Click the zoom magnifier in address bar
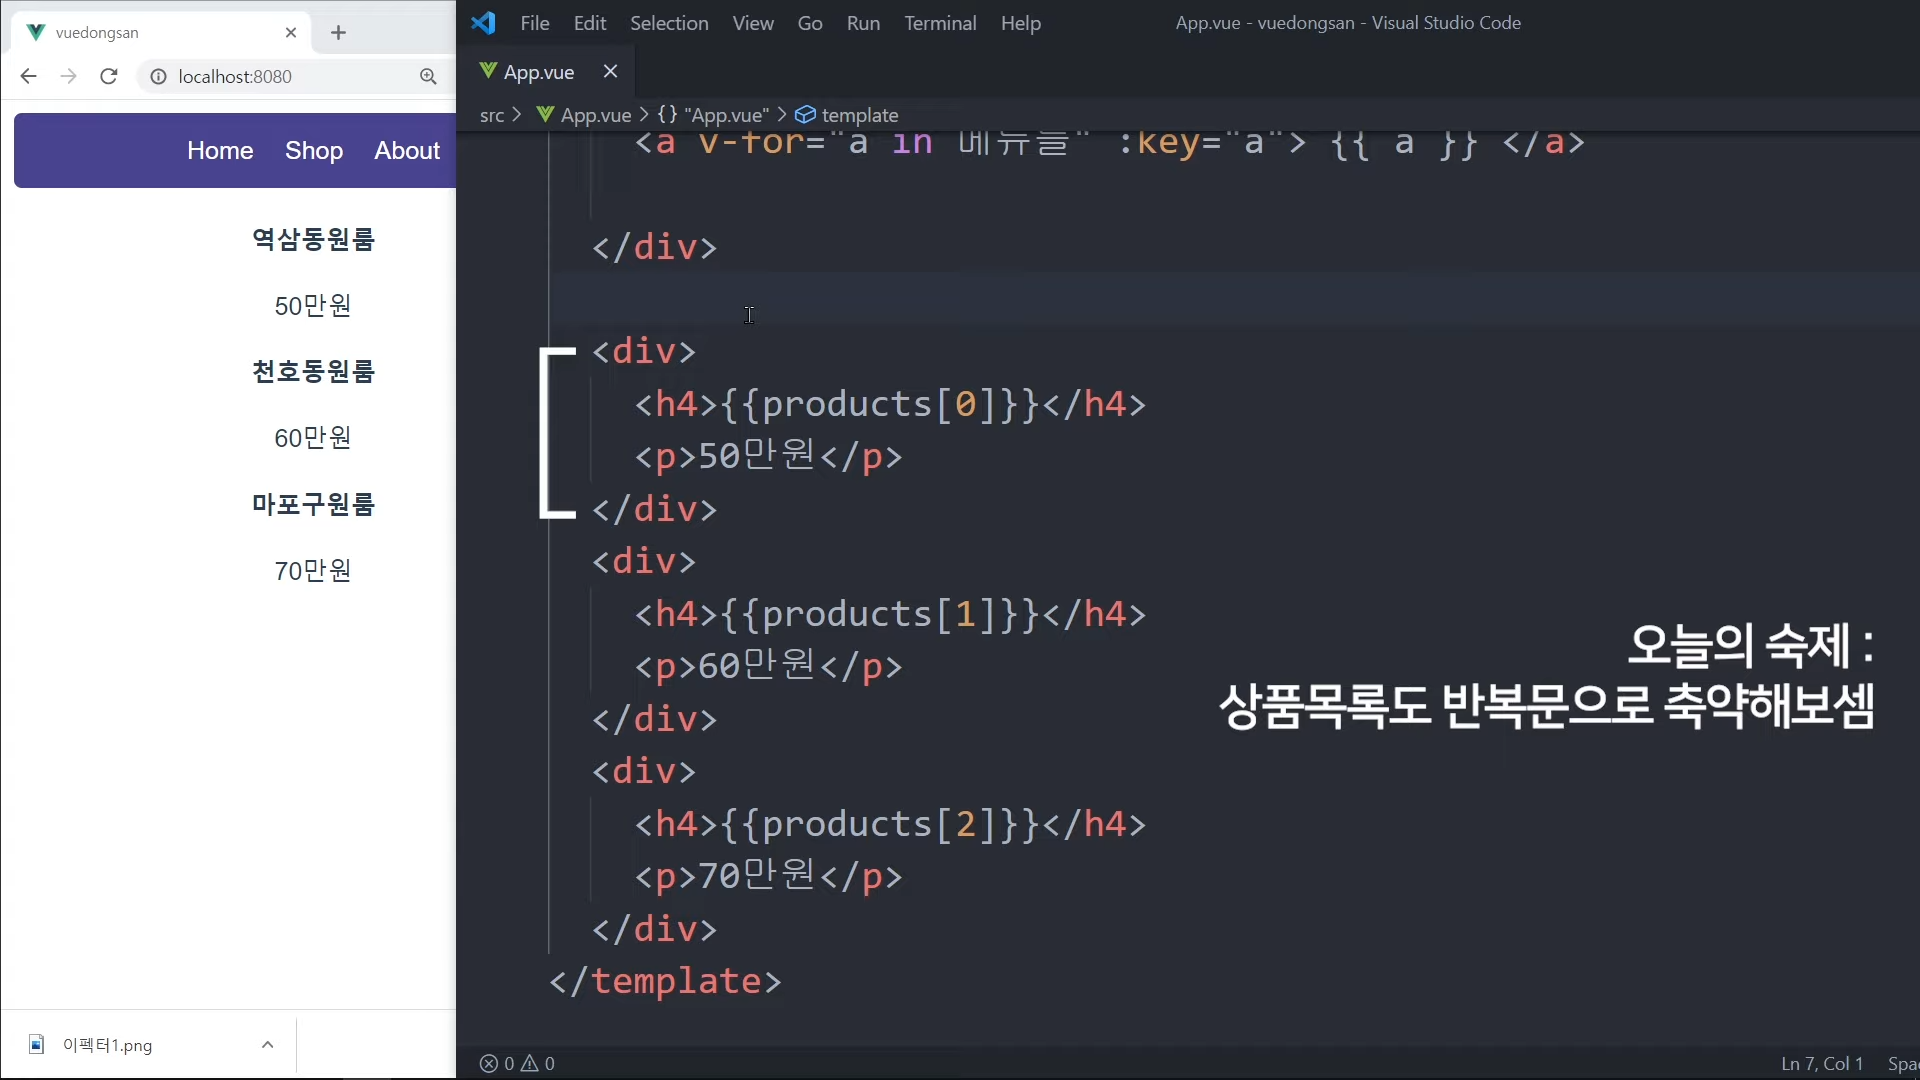This screenshot has width=1920, height=1080. (428, 76)
